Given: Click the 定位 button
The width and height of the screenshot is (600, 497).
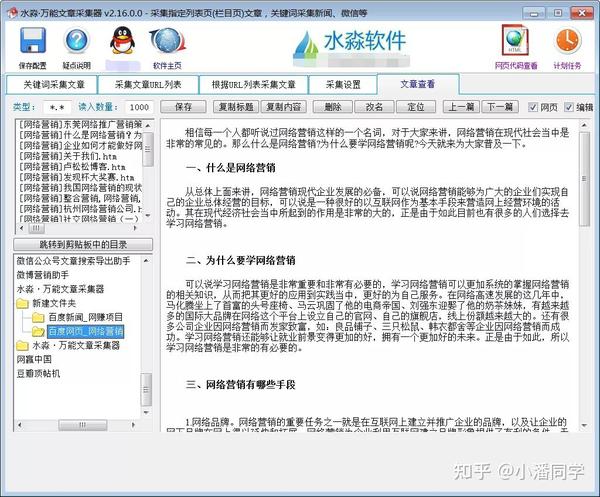Looking at the screenshot, I should pos(416,107).
